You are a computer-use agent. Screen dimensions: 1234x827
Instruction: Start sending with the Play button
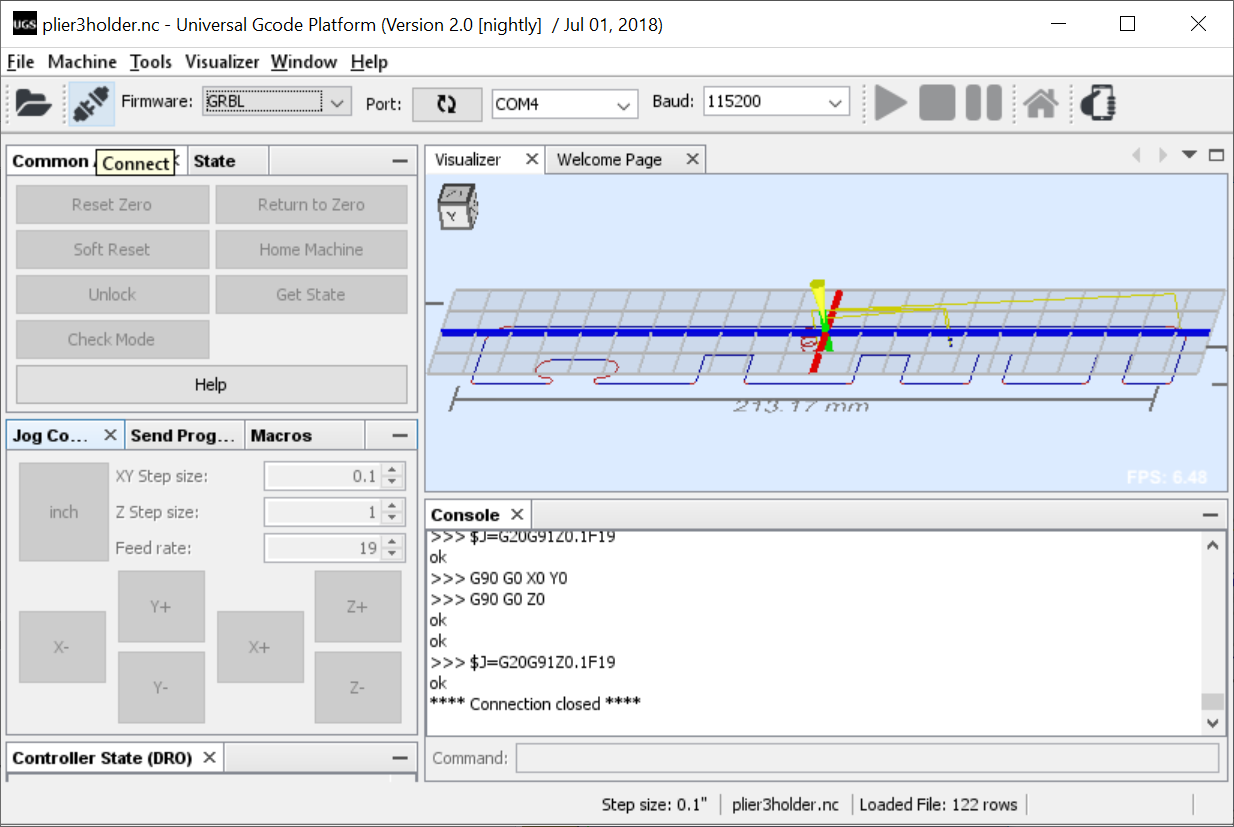pyautogui.click(x=891, y=102)
